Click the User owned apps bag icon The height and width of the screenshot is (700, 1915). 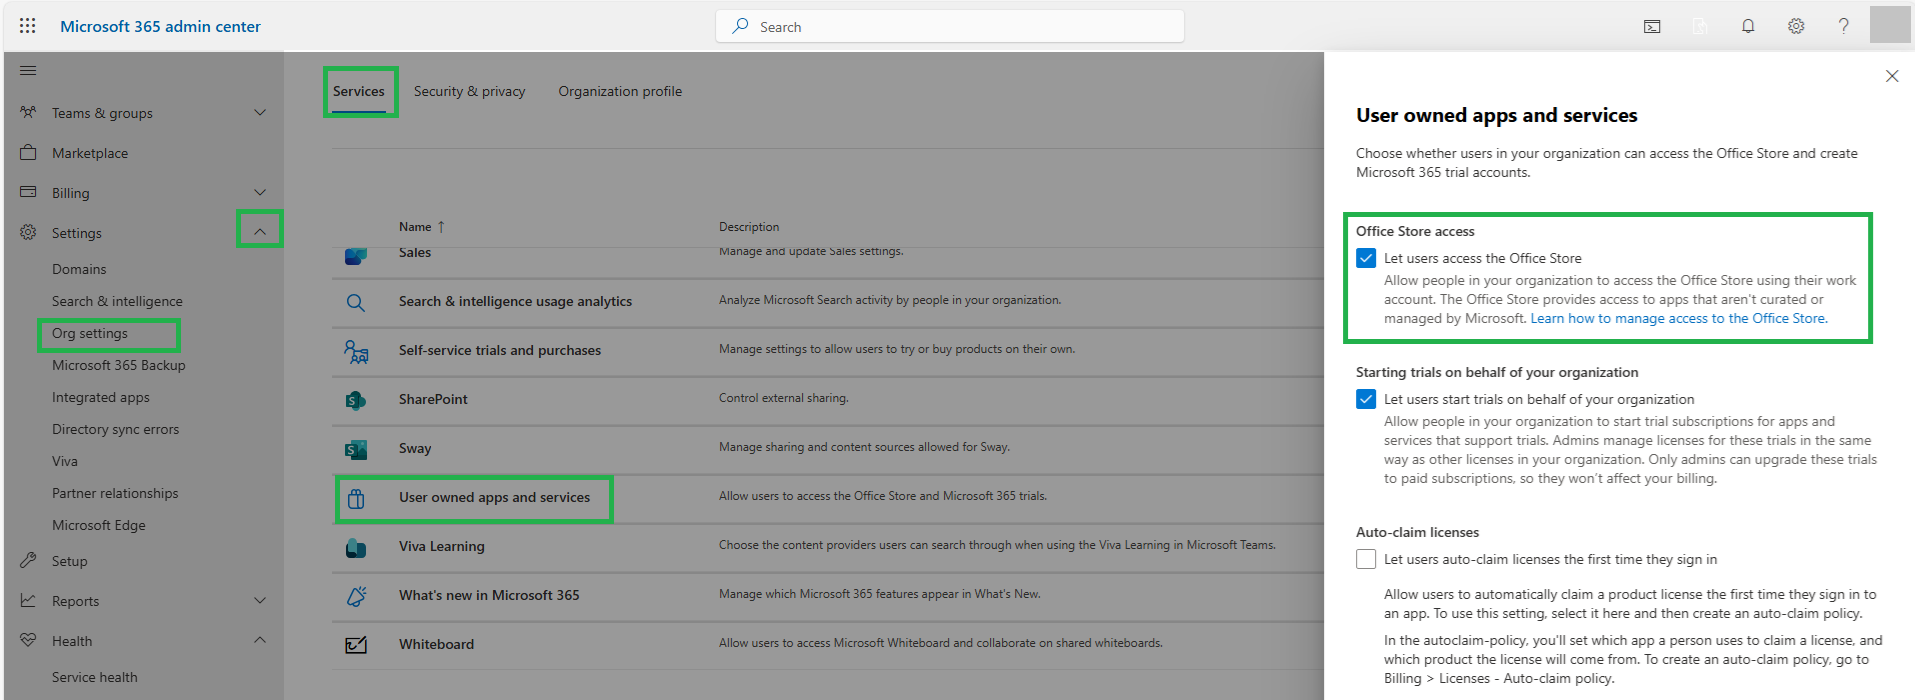coord(356,498)
